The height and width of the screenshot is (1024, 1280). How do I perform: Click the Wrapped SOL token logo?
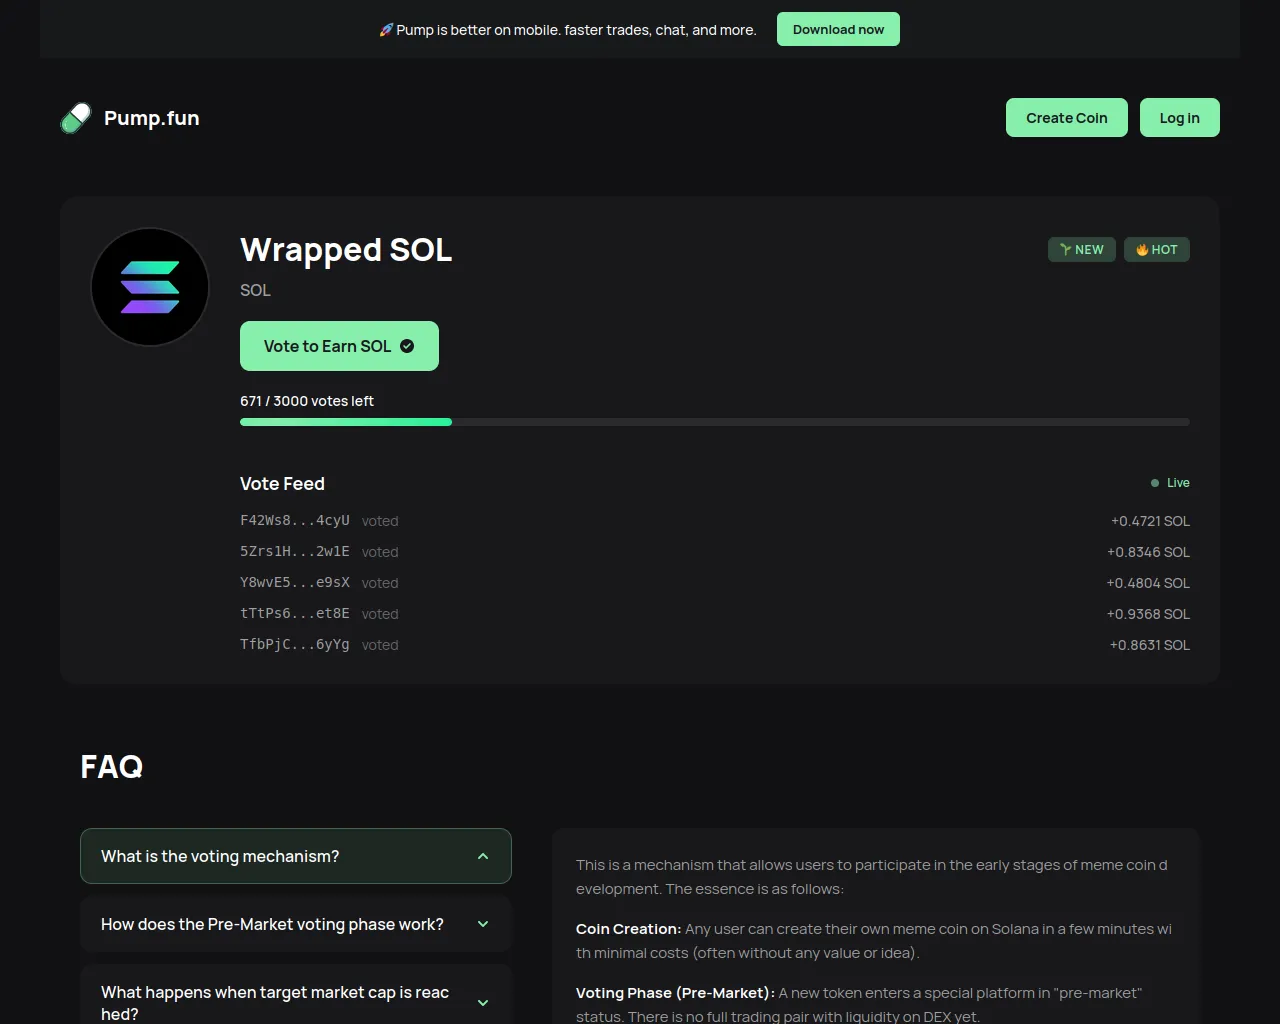click(x=150, y=287)
